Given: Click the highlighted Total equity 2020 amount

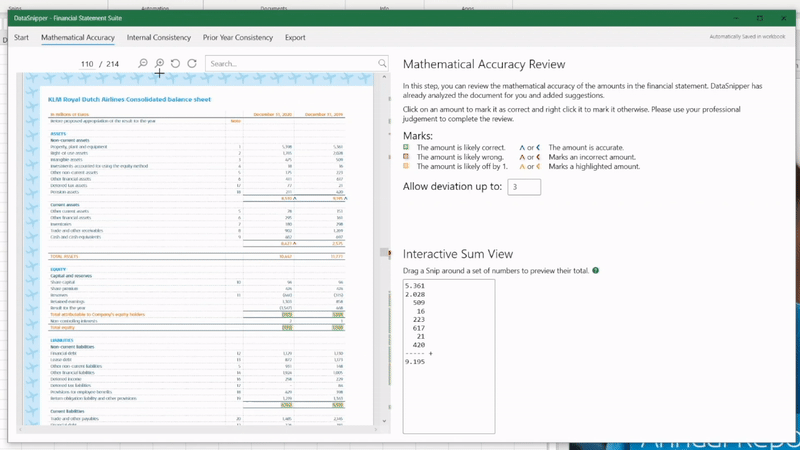Looking at the screenshot, I should 287,327.
